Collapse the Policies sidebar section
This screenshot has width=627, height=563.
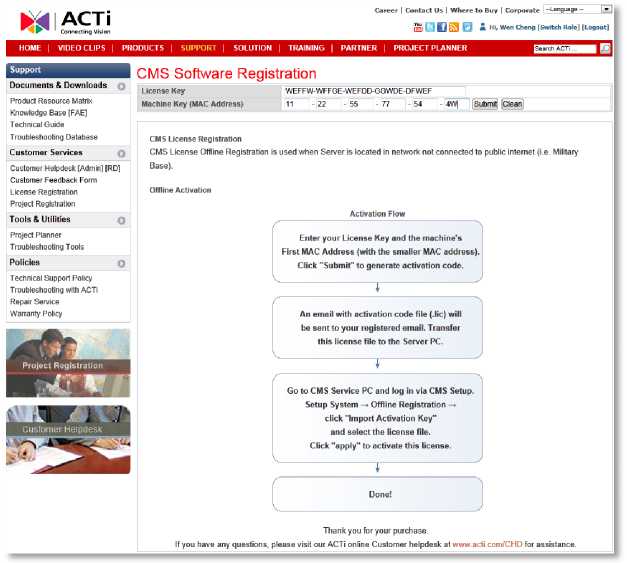click(121, 263)
